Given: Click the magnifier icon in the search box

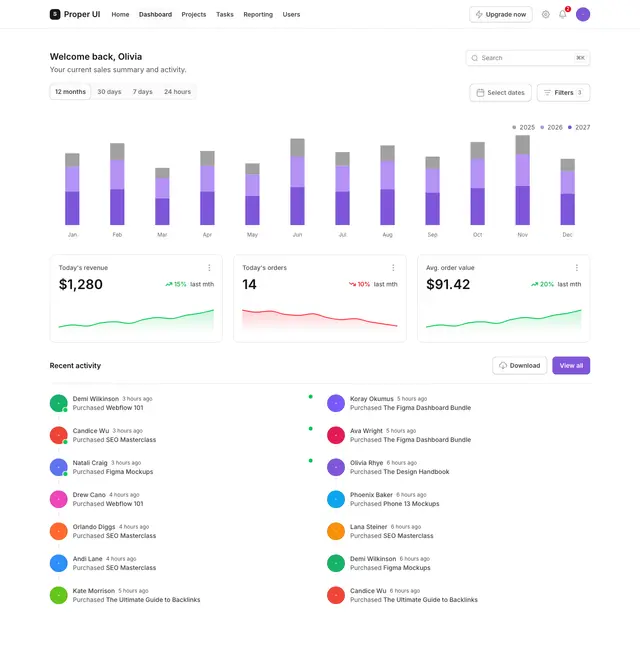Looking at the screenshot, I should pos(475,58).
